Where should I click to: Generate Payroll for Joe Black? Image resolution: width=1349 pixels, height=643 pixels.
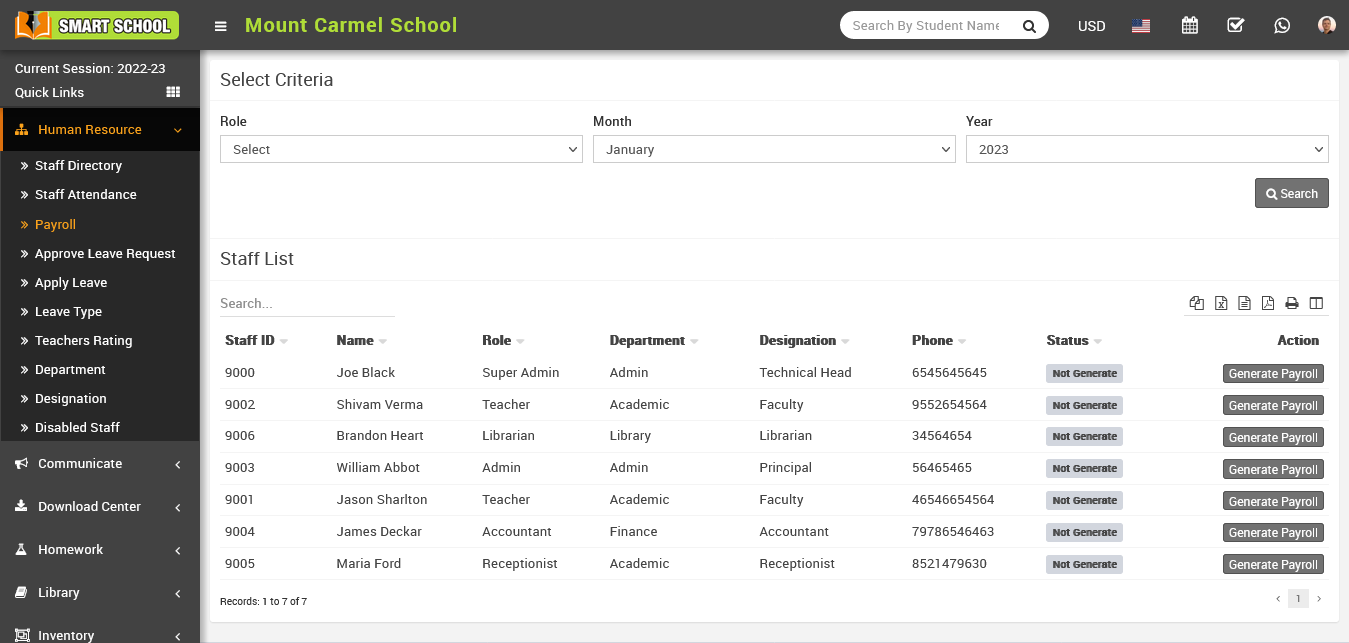tap(1272, 374)
